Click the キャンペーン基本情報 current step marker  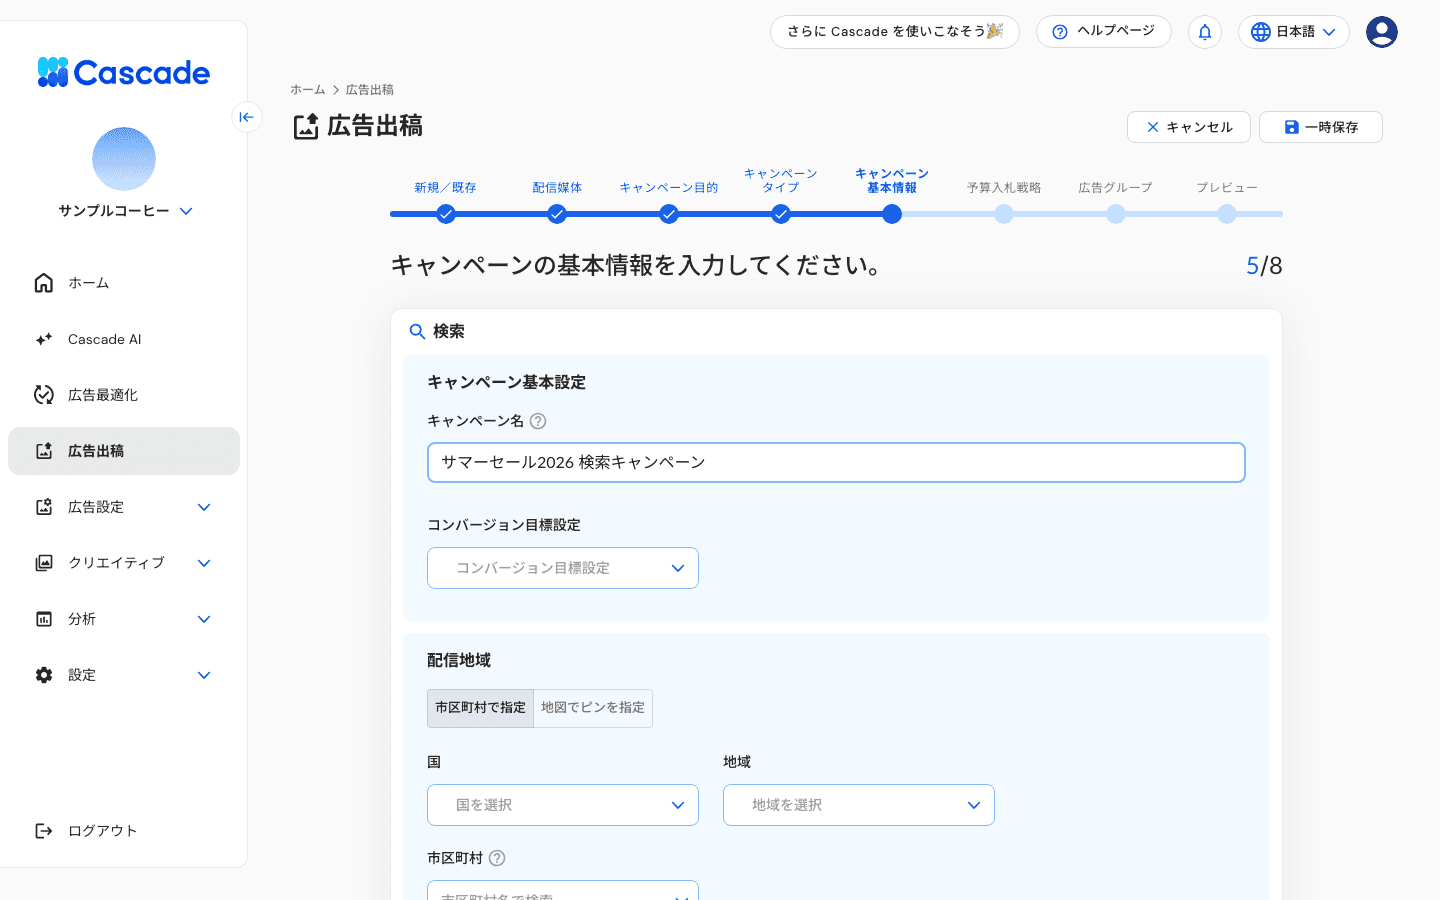pyautogui.click(x=892, y=214)
